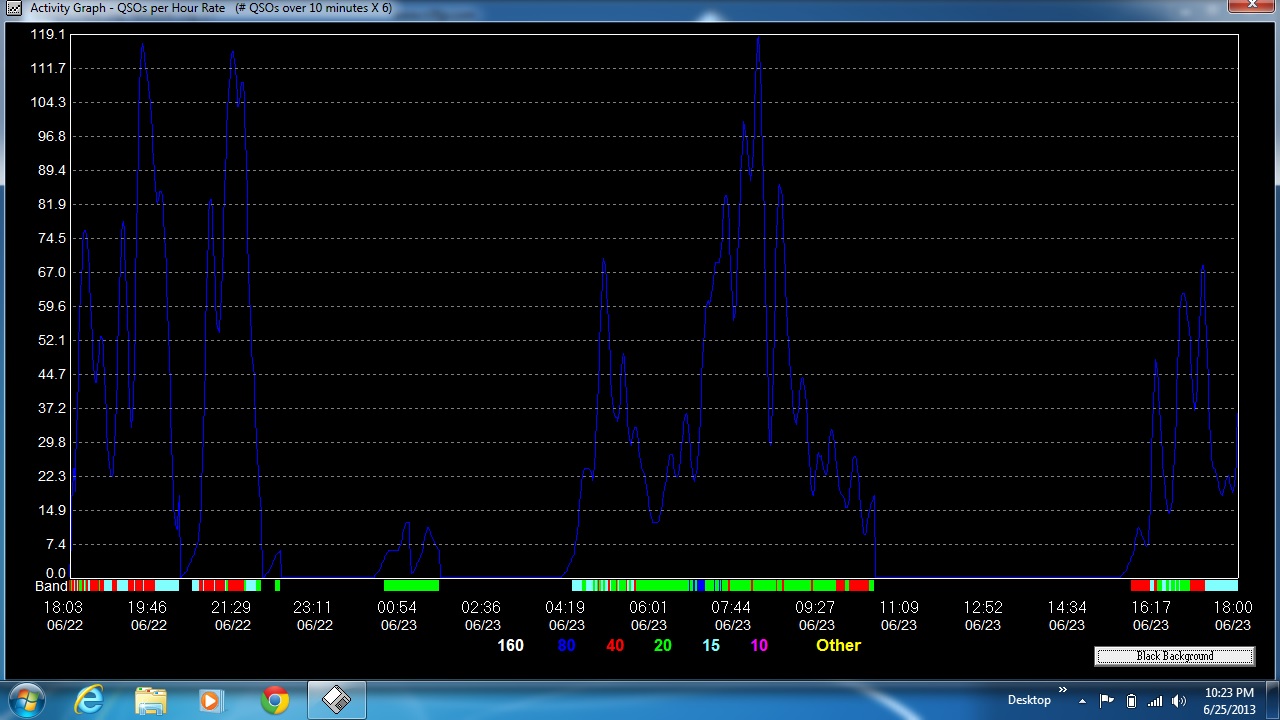Open Windows Media Player from the taskbar
The height and width of the screenshot is (720, 1280).
(x=212, y=700)
